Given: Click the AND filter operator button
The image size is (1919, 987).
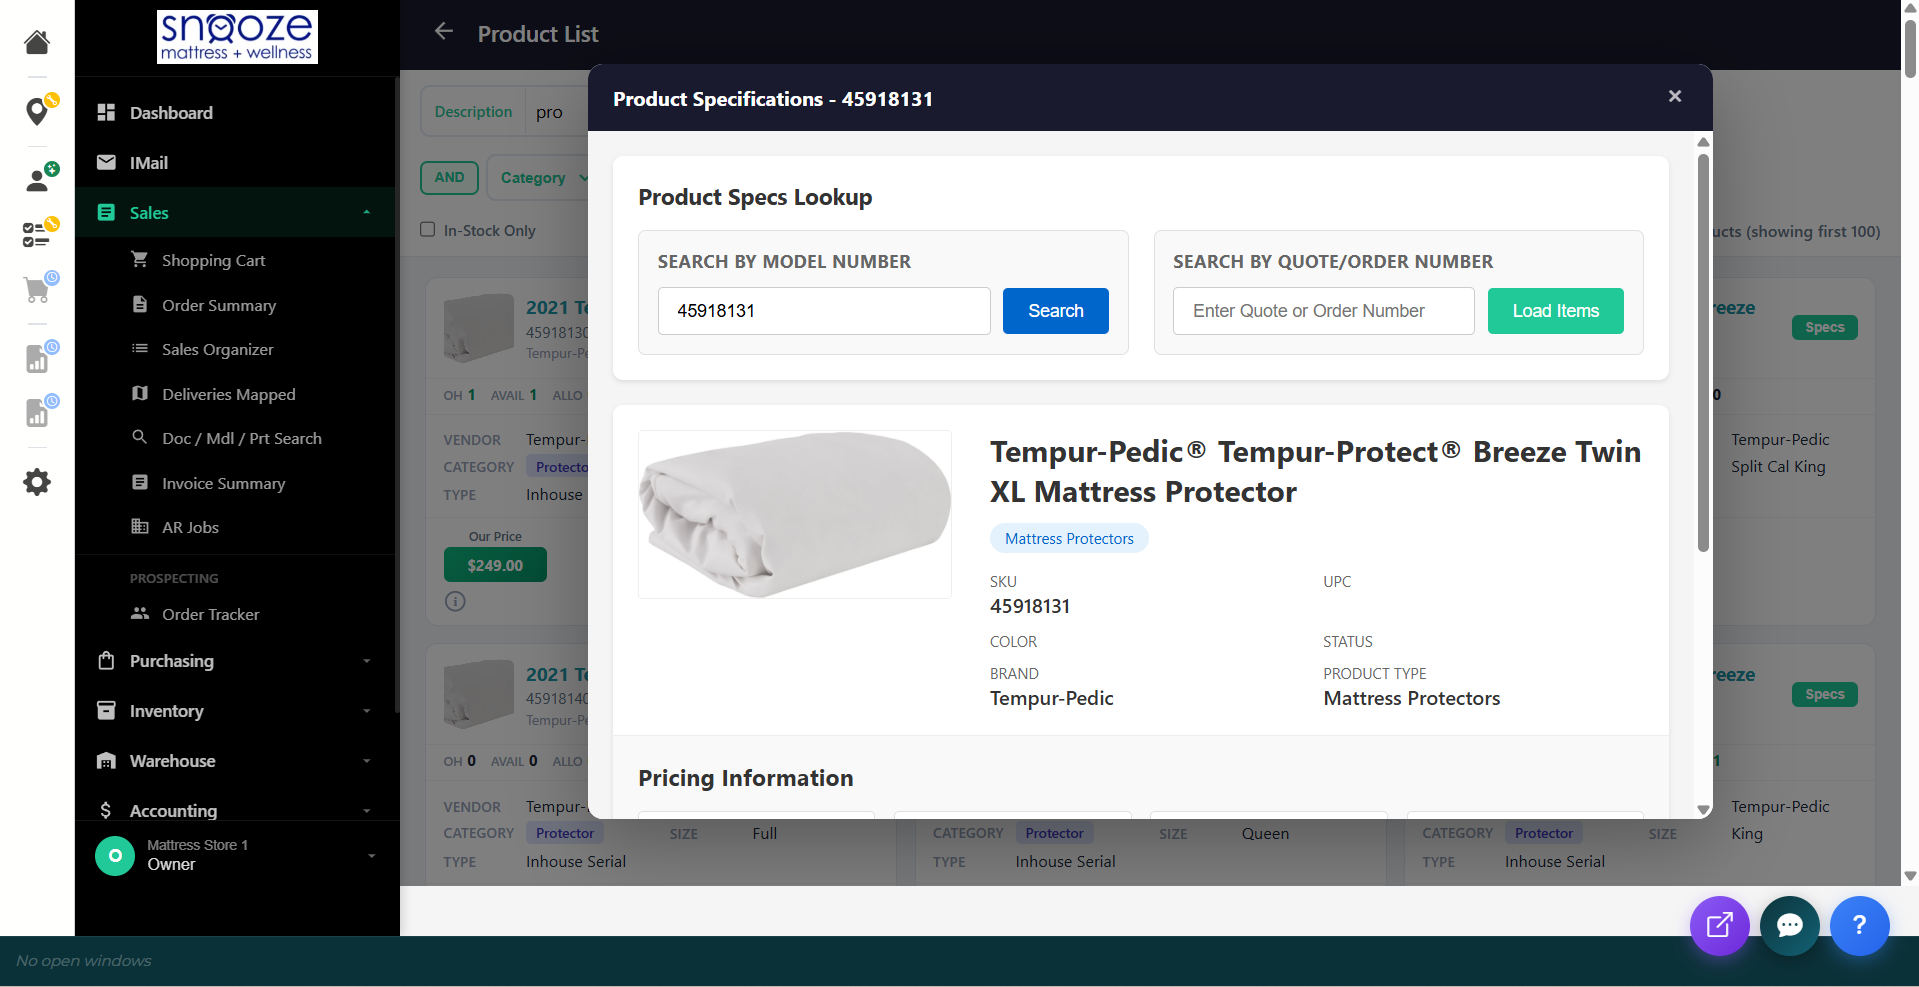Looking at the screenshot, I should click(x=449, y=178).
